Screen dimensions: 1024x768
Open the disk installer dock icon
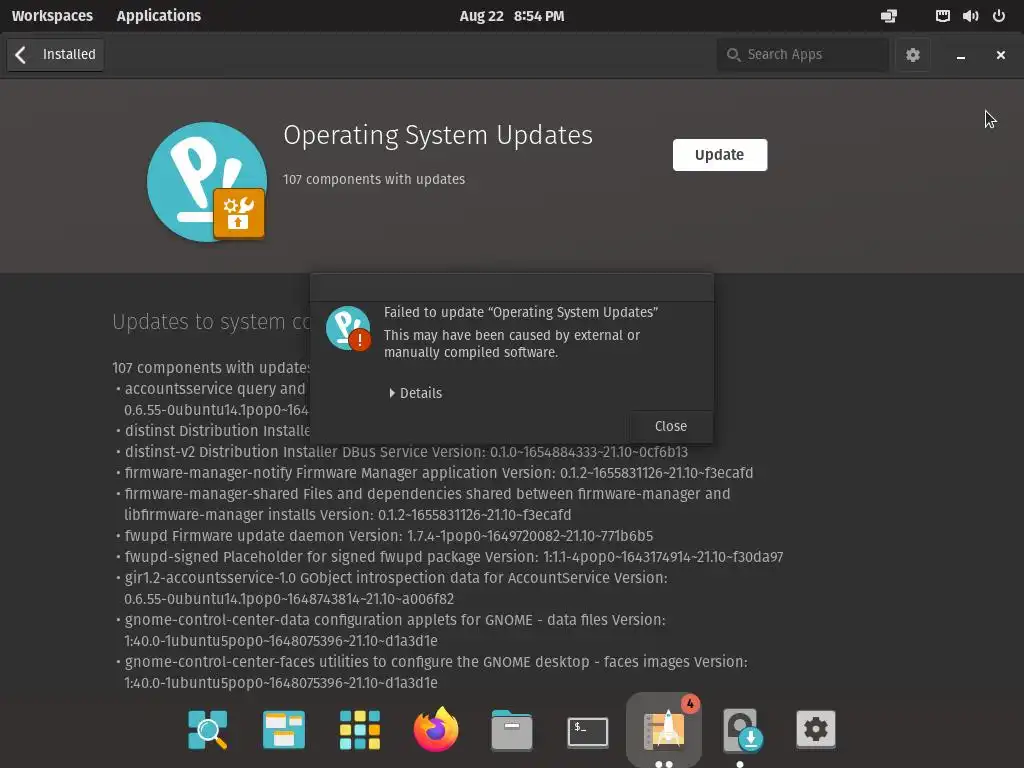[x=741, y=730]
